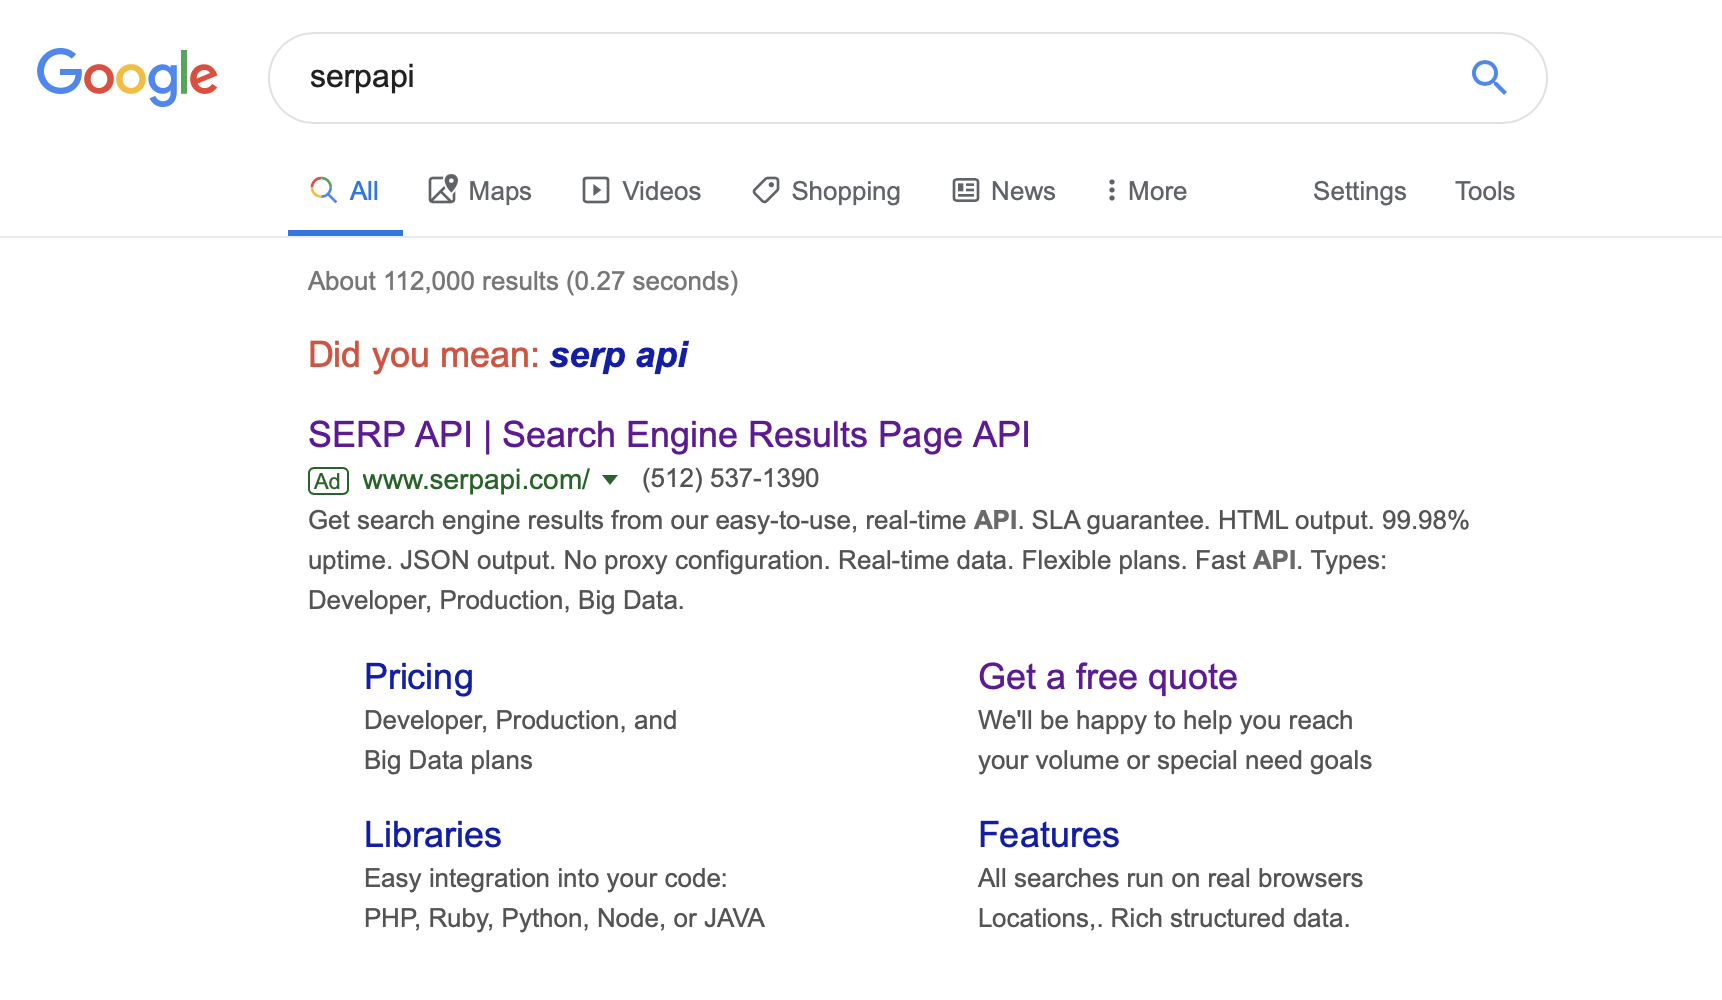Click the All tab search icon
This screenshot has width=1722, height=1000.
[322, 189]
